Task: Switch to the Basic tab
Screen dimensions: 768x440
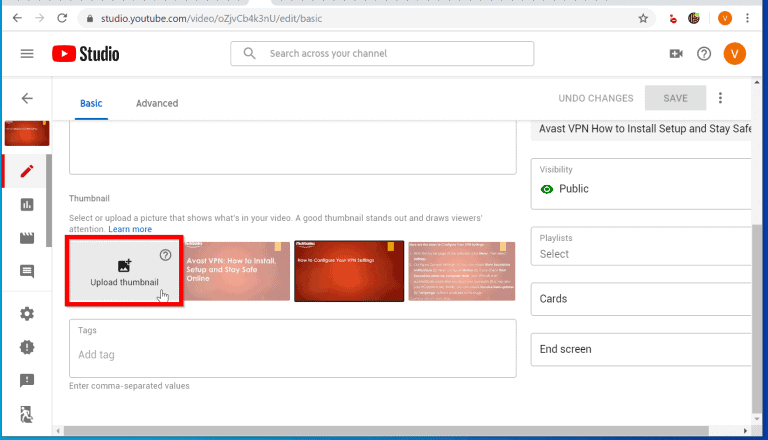Action: 91,103
